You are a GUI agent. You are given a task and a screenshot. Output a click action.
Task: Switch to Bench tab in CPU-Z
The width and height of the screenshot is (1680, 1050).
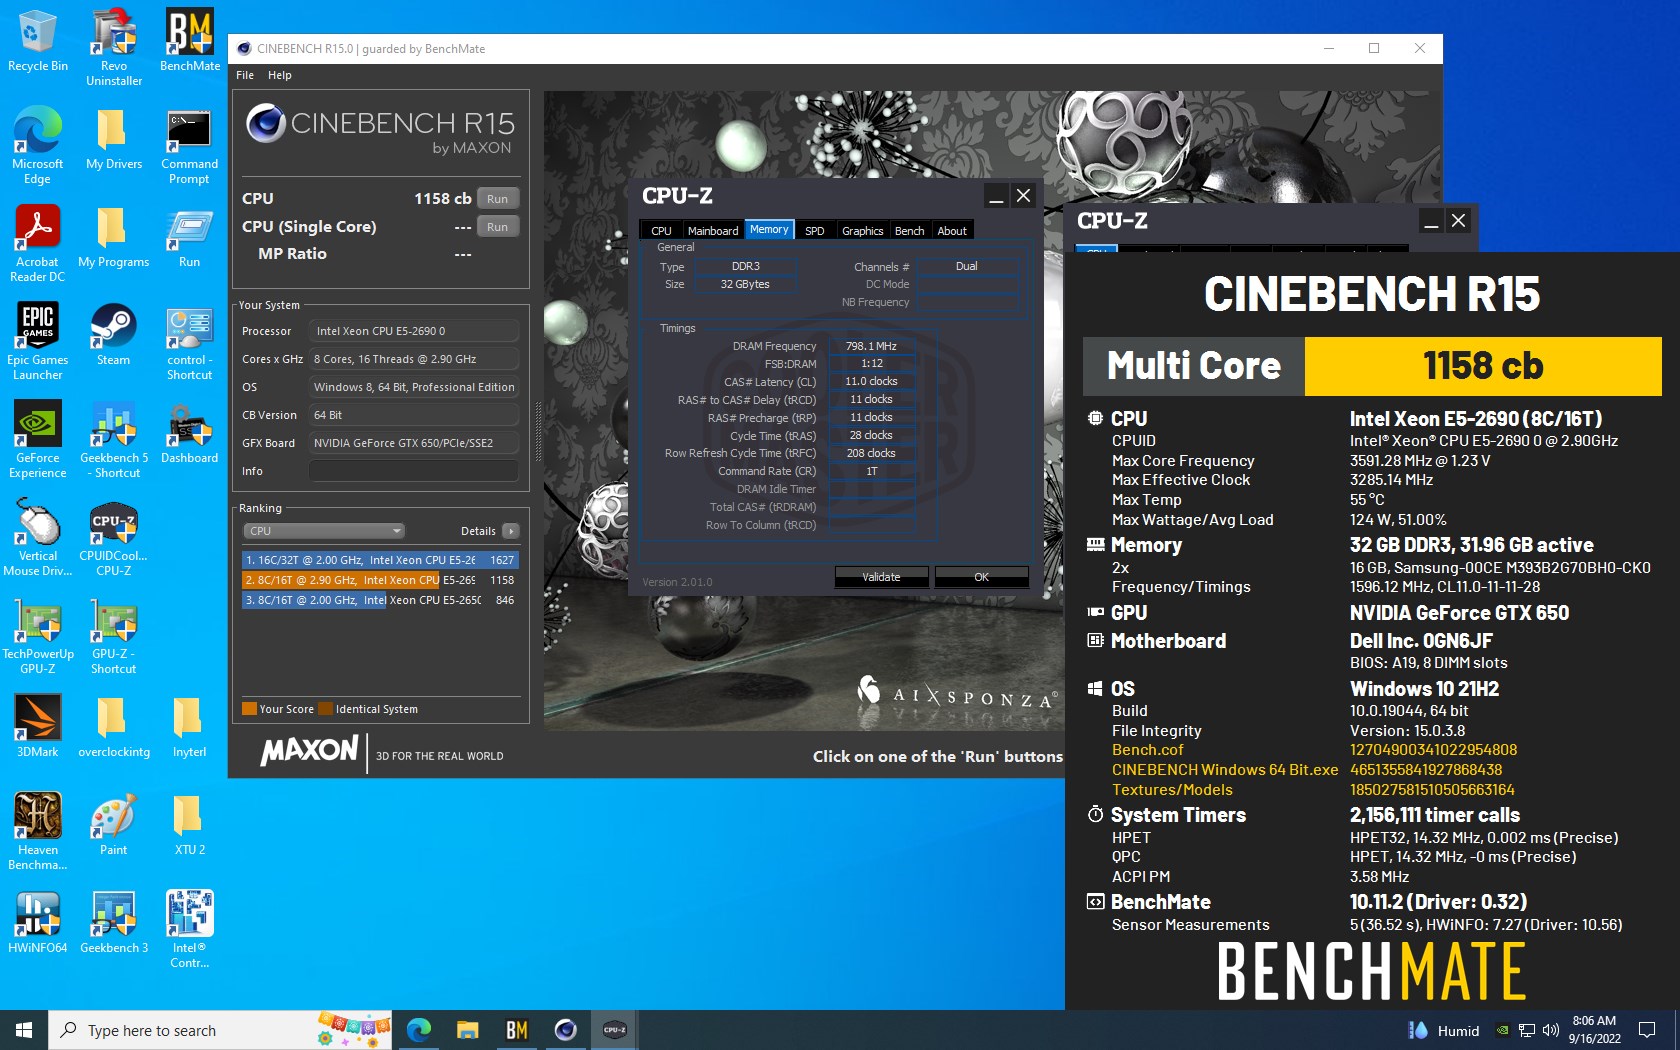[909, 230]
